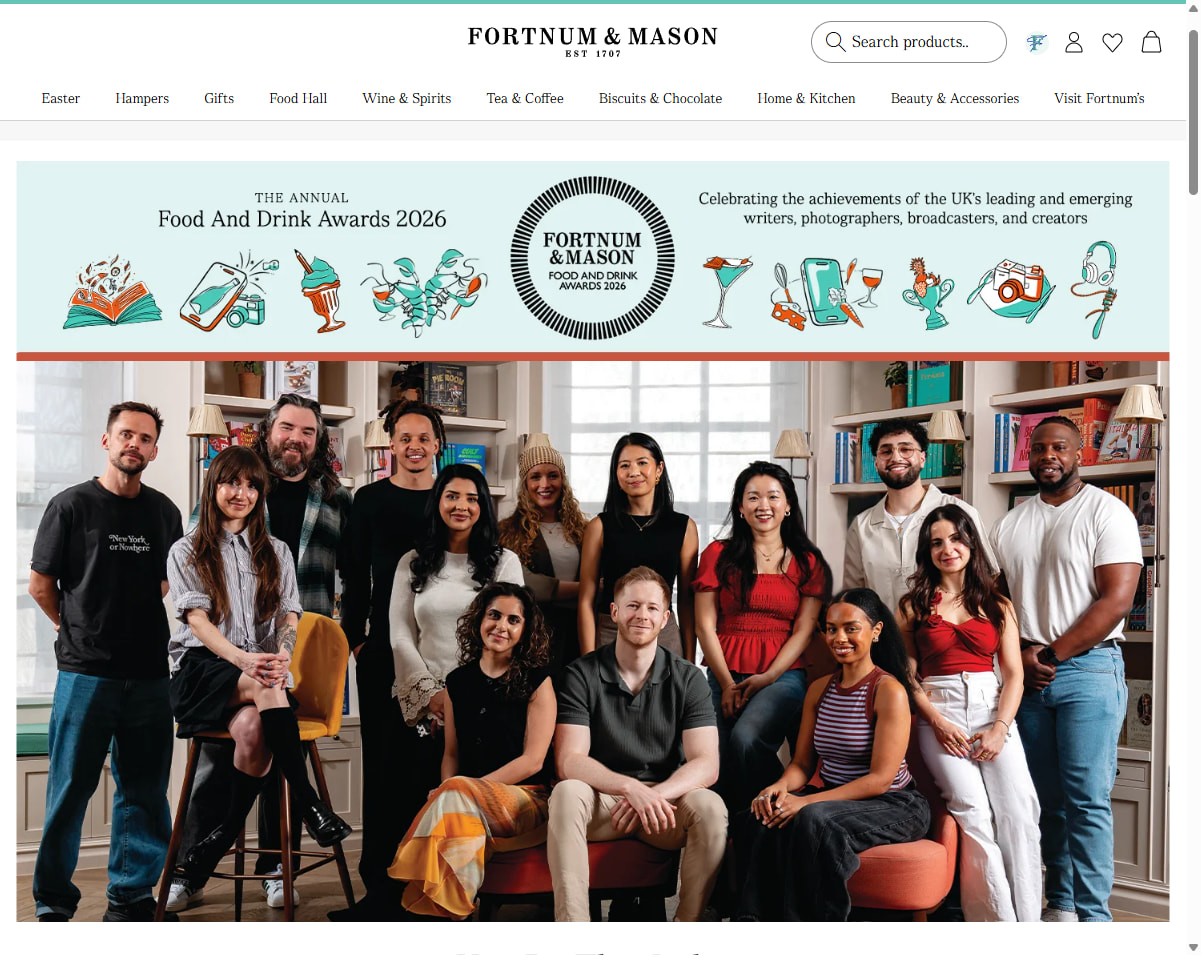
Task: Click the magnifying glass search icon
Action: coord(835,42)
